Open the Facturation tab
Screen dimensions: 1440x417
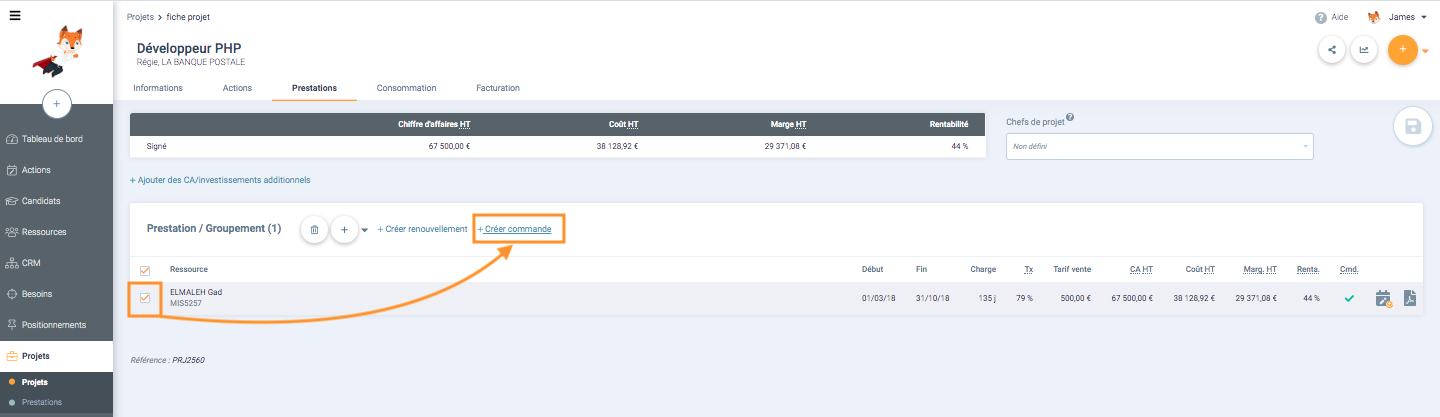click(x=498, y=88)
